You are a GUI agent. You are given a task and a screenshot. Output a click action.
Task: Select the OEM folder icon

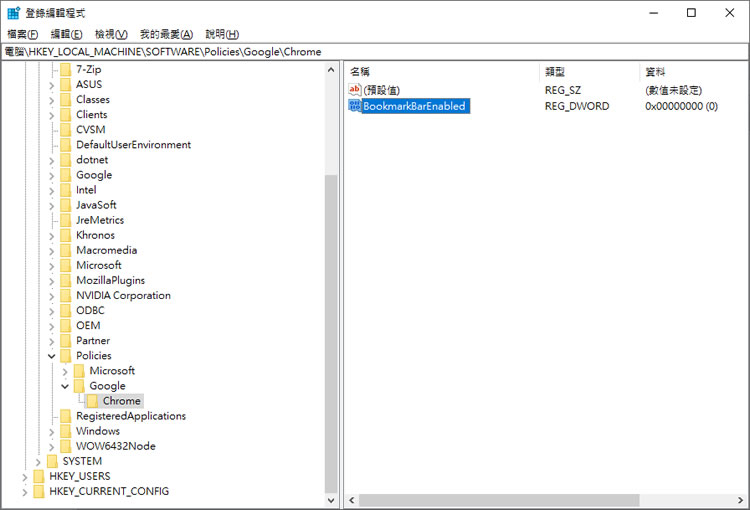pos(66,326)
